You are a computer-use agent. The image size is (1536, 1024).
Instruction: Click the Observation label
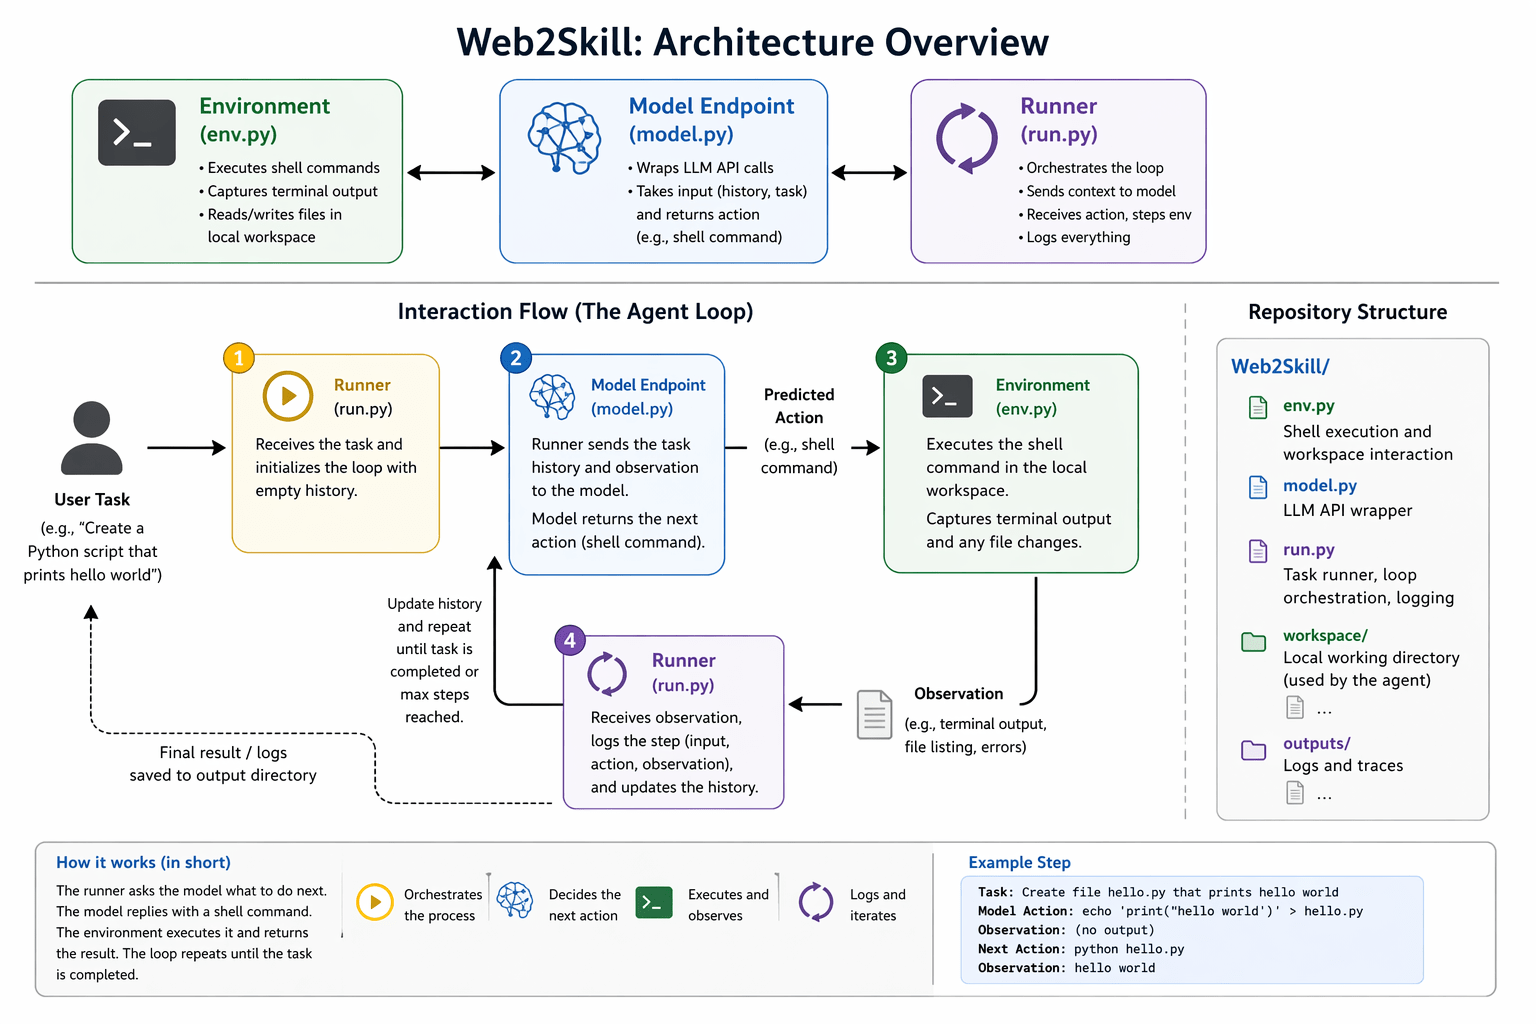958,693
